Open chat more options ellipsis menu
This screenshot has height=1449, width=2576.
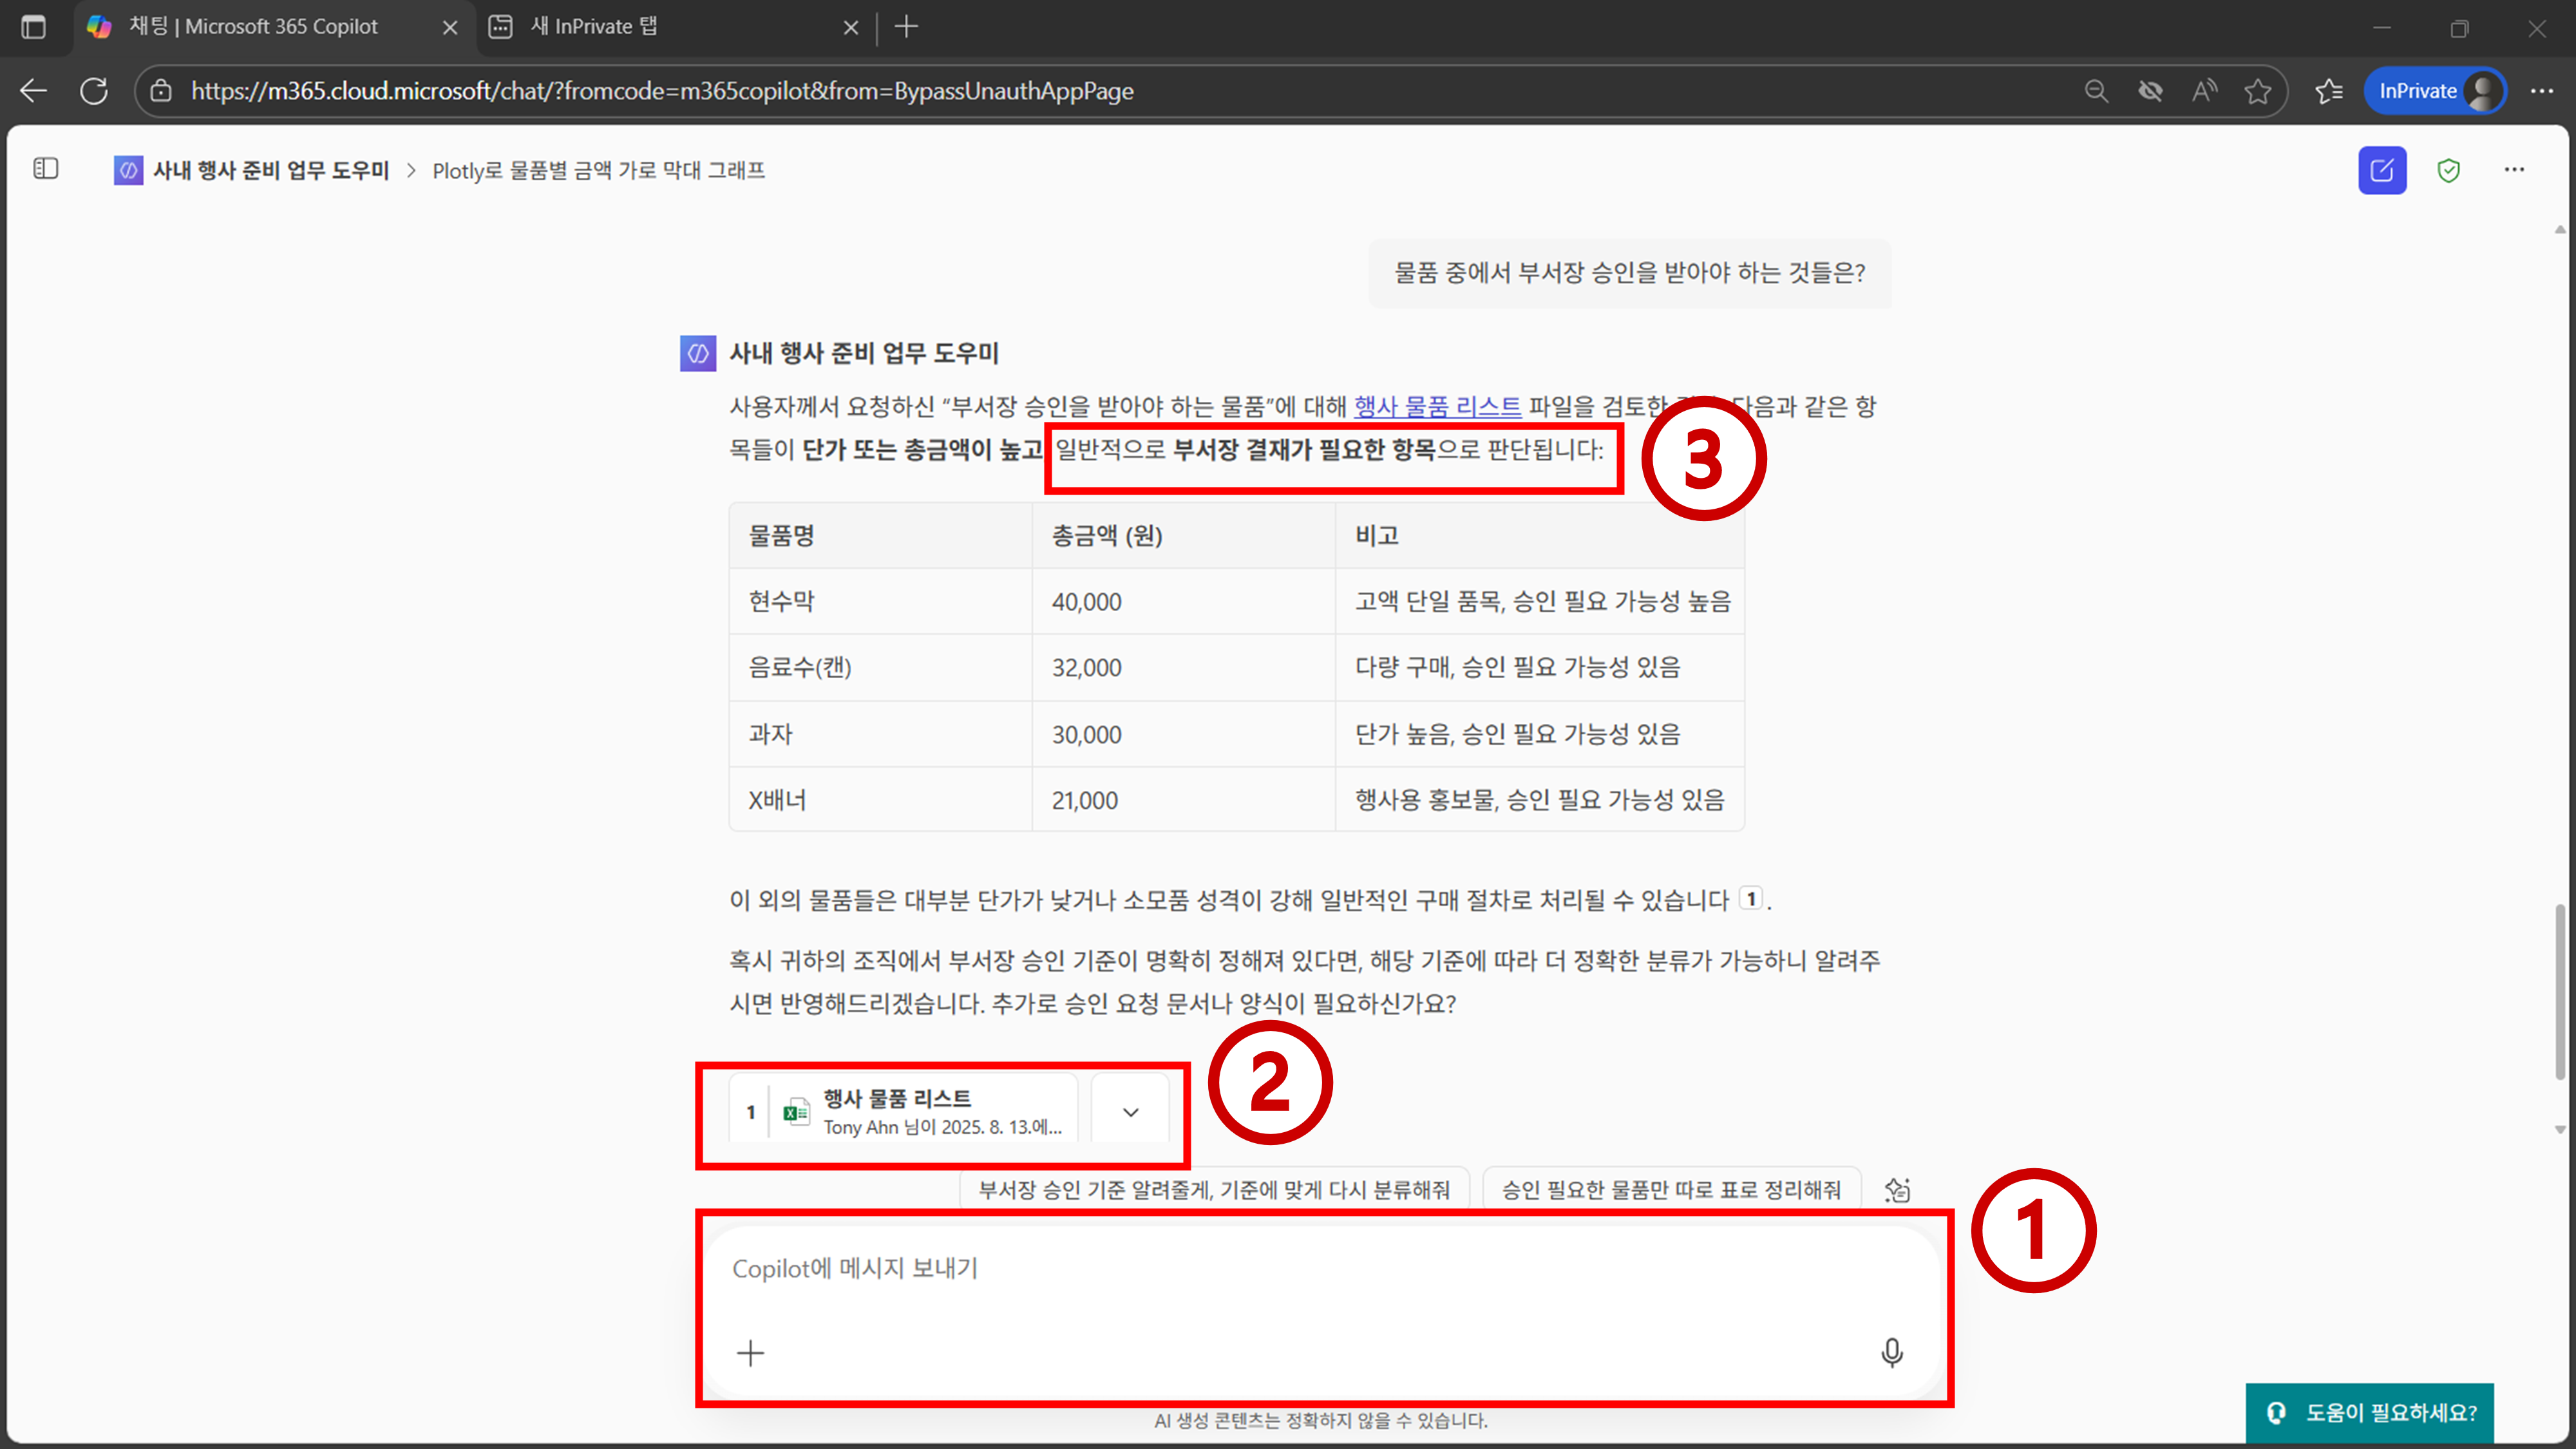pos(2514,170)
